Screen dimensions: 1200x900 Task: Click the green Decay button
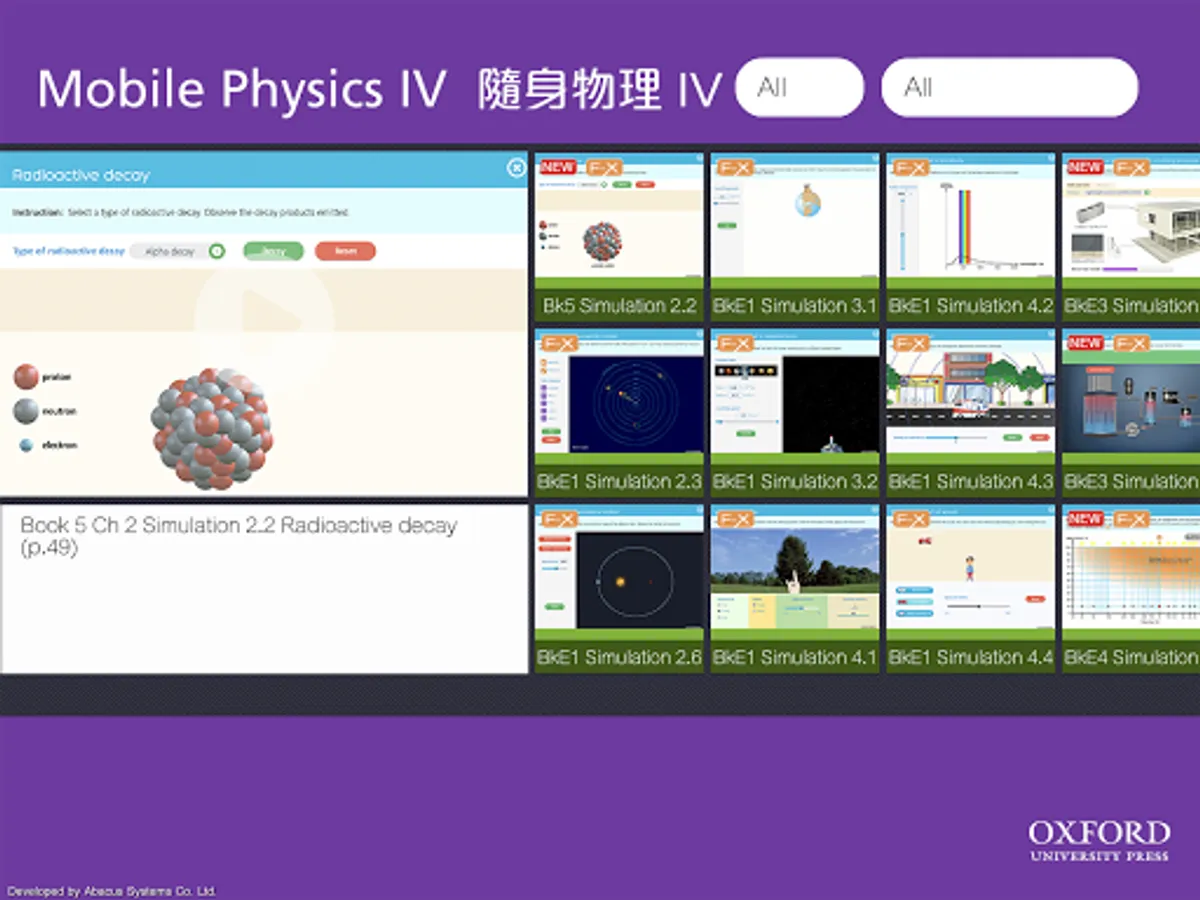click(x=273, y=252)
